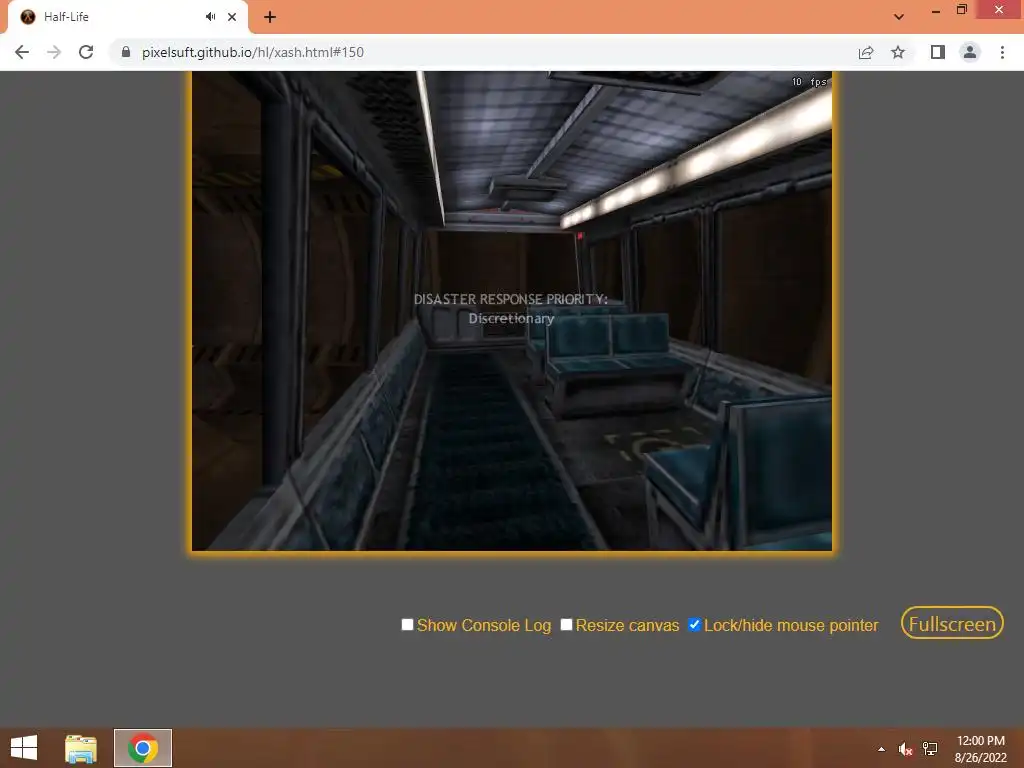Click the 'Discretionary' text in game
The width and height of the screenshot is (1024, 768).
point(511,319)
